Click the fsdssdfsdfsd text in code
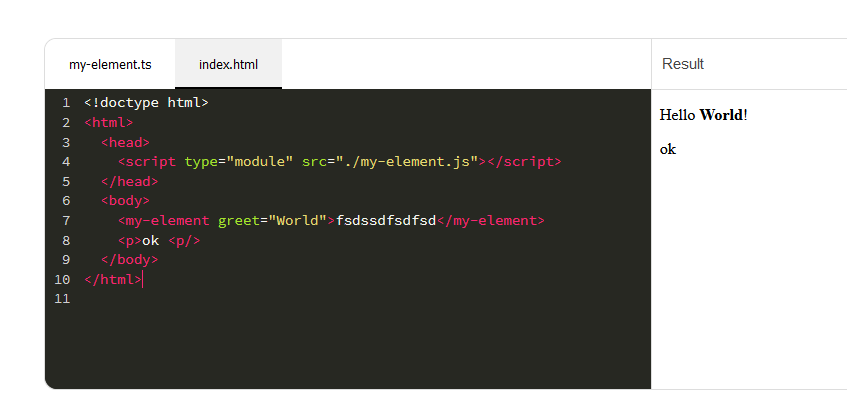Image resolution: width=847 pixels, height=406 pixels. [386, 220]
